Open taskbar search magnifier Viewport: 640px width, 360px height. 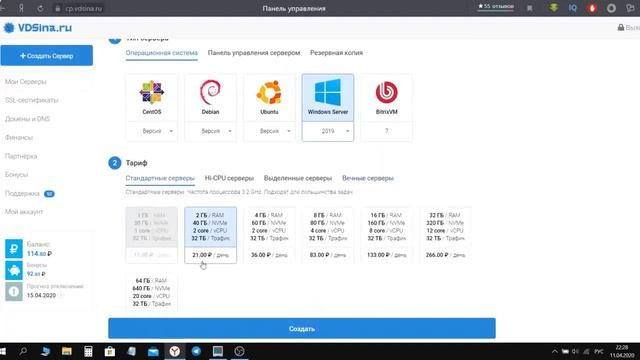(x=23, y=351)
